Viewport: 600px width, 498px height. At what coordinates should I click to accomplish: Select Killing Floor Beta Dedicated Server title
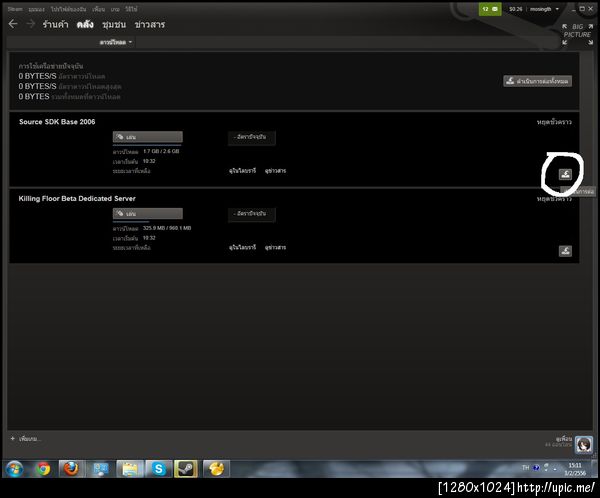tap(77, 198)
